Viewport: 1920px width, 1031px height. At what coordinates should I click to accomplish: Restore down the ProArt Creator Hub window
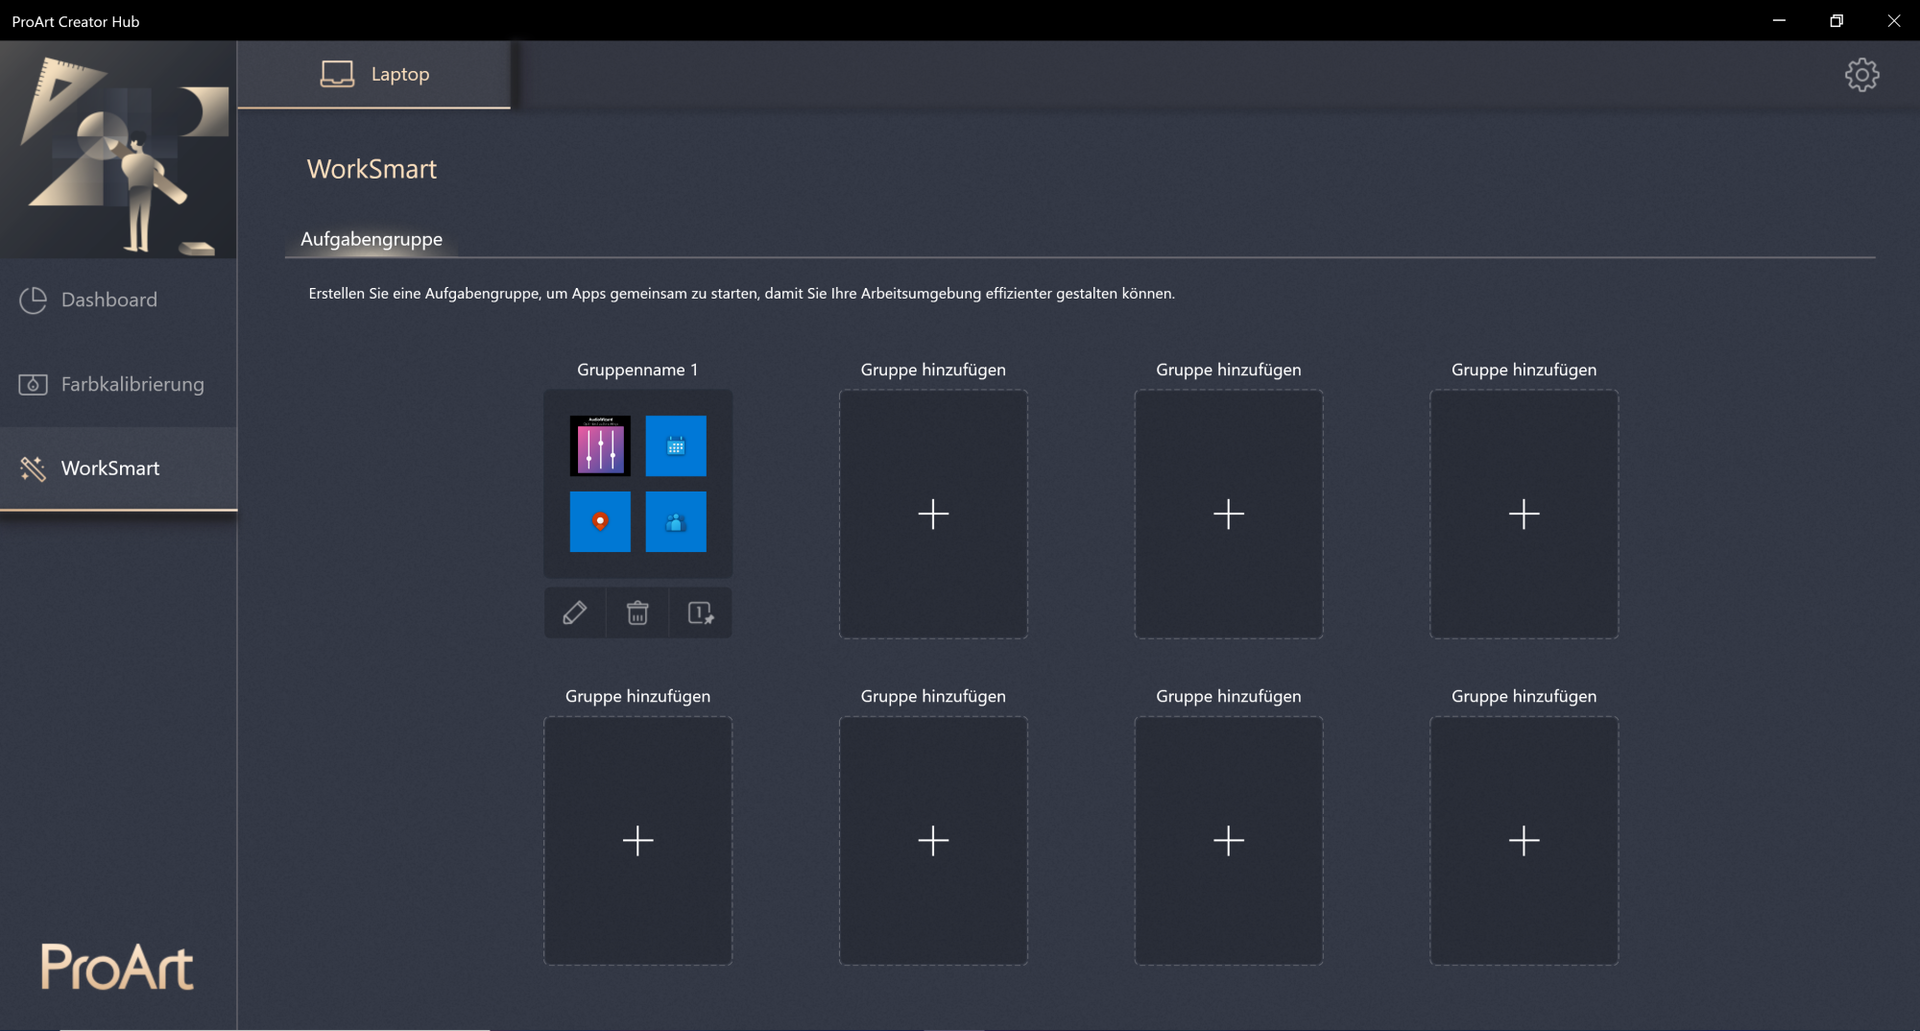pos(1836,20)
